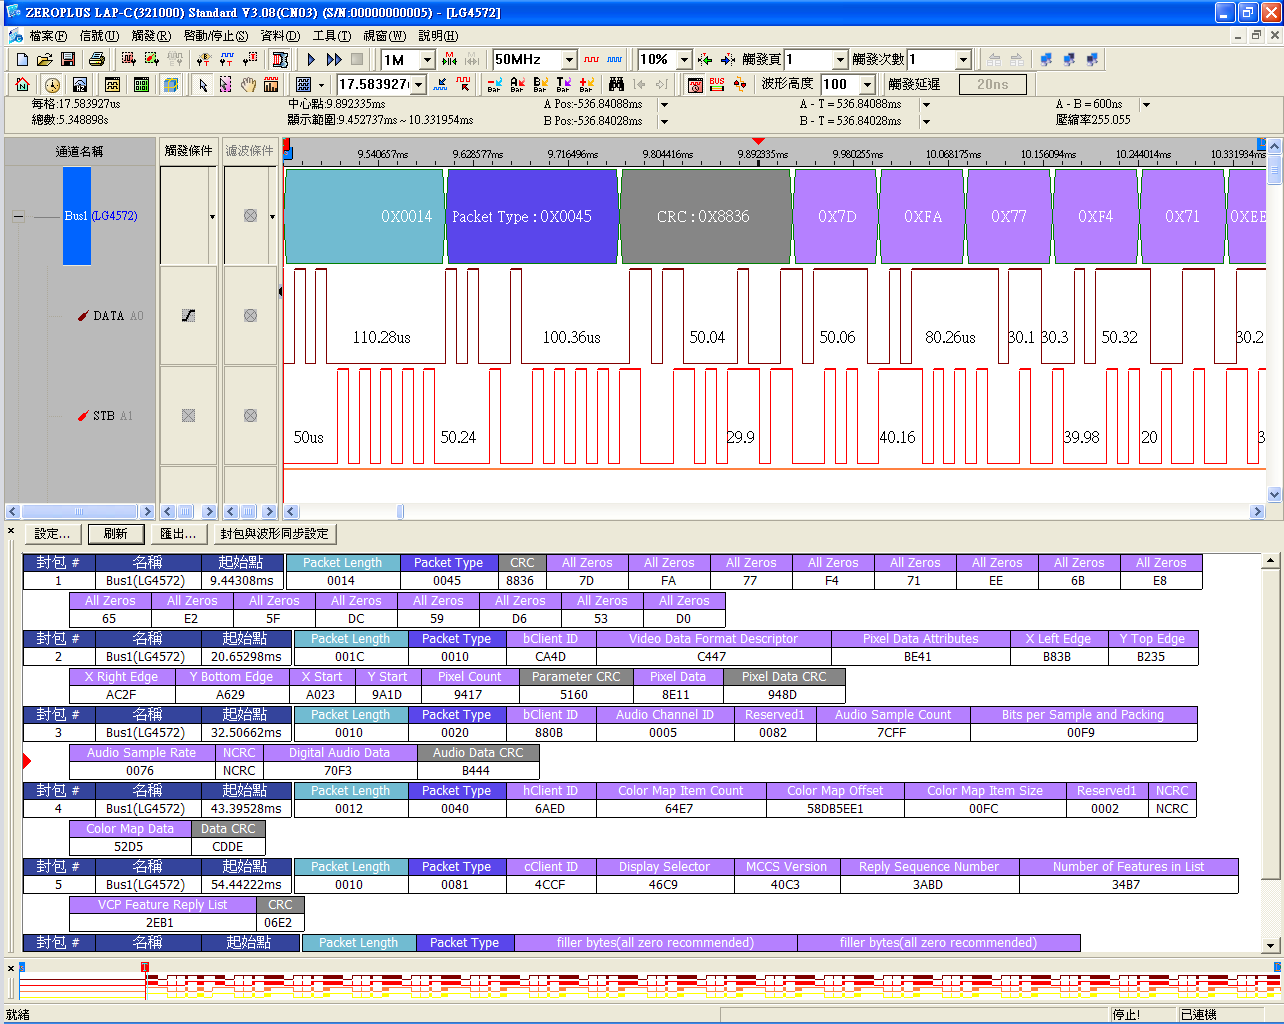Viewport: 1284px width, 1024px height.
Task: Toggle the STB A1 filter condition
Action: pyautogui.click(x=250, y=416)
